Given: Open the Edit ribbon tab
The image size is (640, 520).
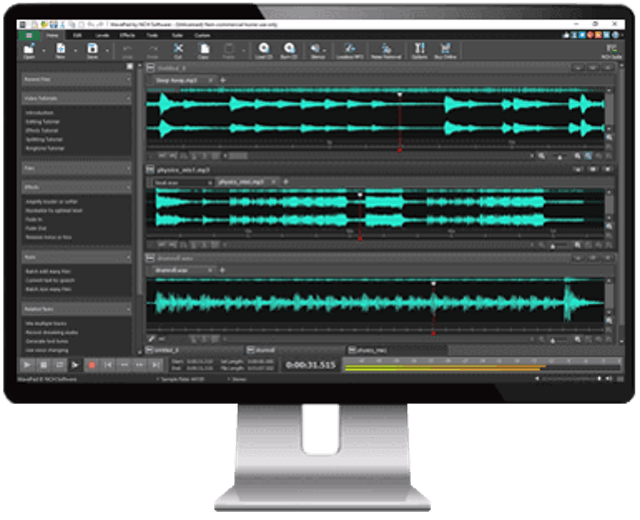Looking at the screenshot, I should (77, 36).
